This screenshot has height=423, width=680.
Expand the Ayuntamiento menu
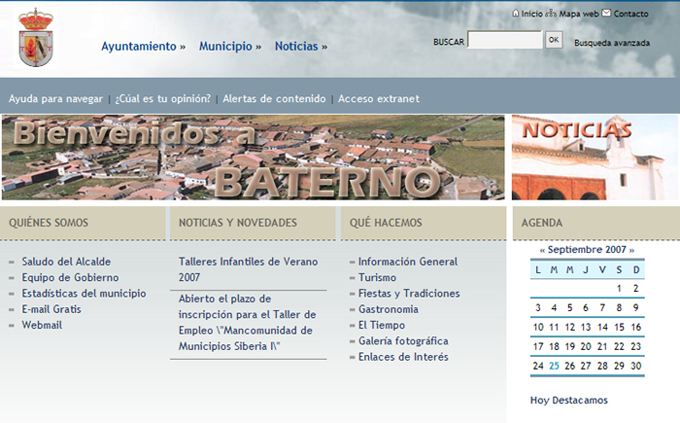(x=143, y=46)
